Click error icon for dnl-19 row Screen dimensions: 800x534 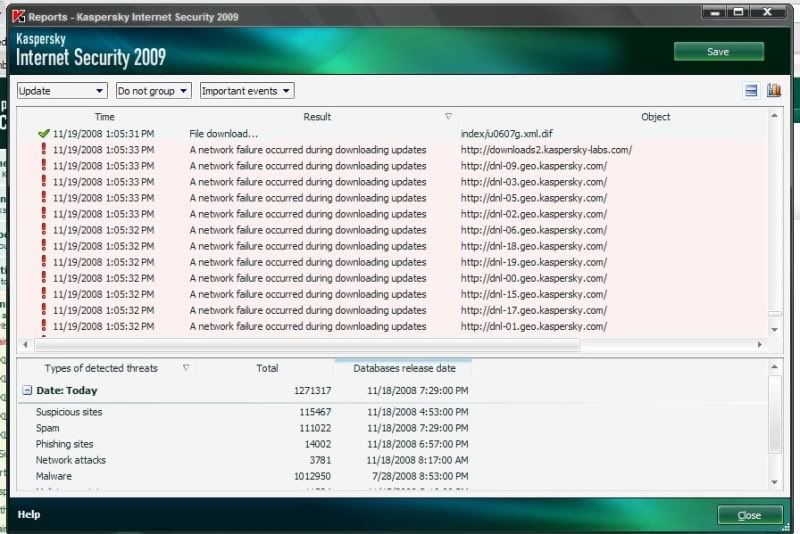(44, 262)
